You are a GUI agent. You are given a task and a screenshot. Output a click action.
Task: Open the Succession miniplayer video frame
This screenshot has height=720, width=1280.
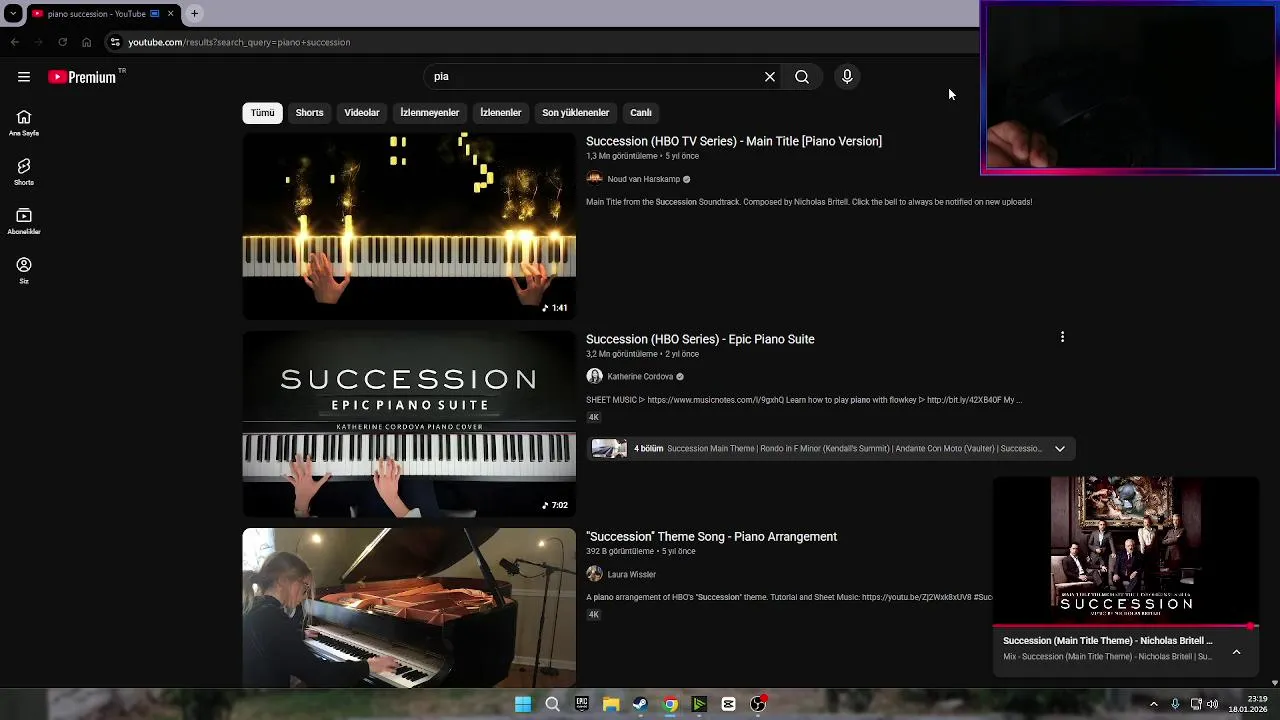click(x=1125, y=550)
